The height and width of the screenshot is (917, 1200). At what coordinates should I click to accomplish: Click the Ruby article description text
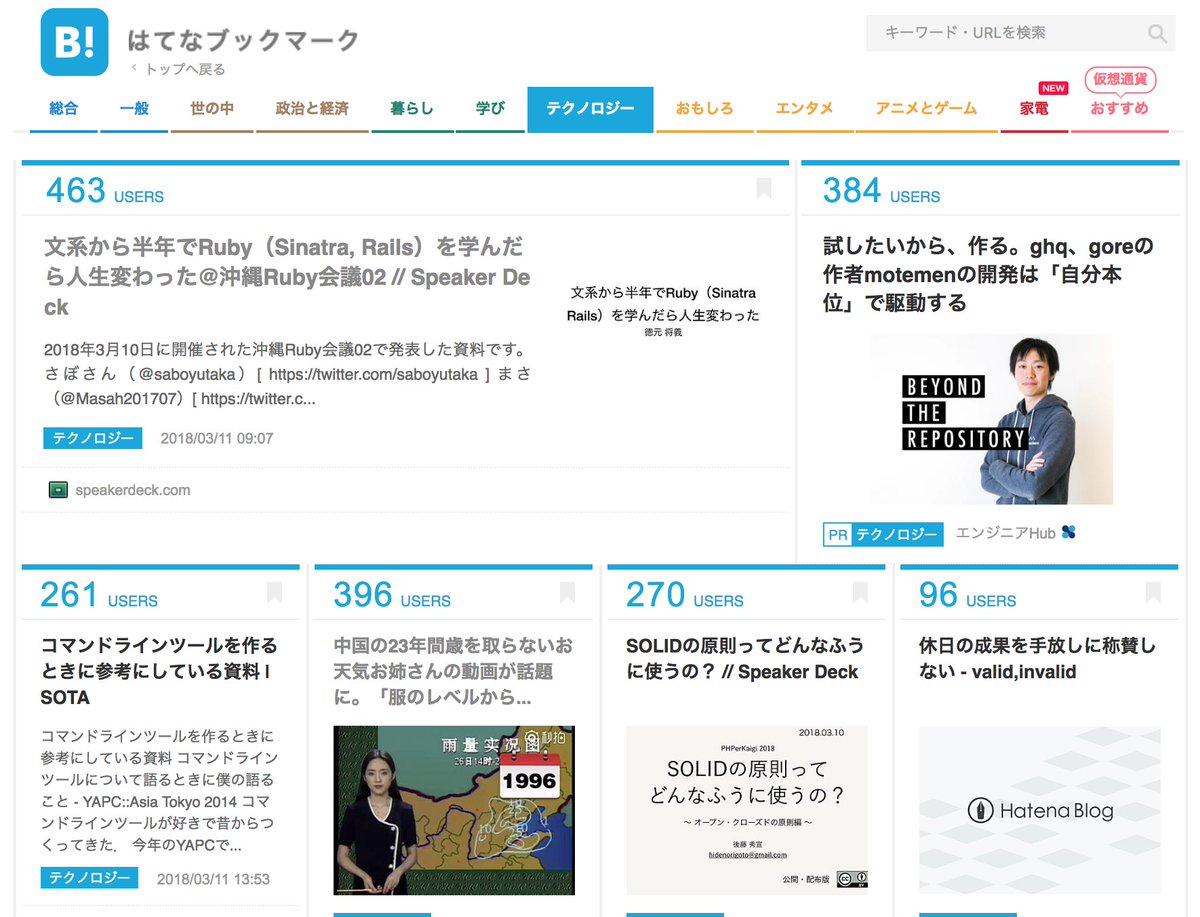tap(288, 374)
